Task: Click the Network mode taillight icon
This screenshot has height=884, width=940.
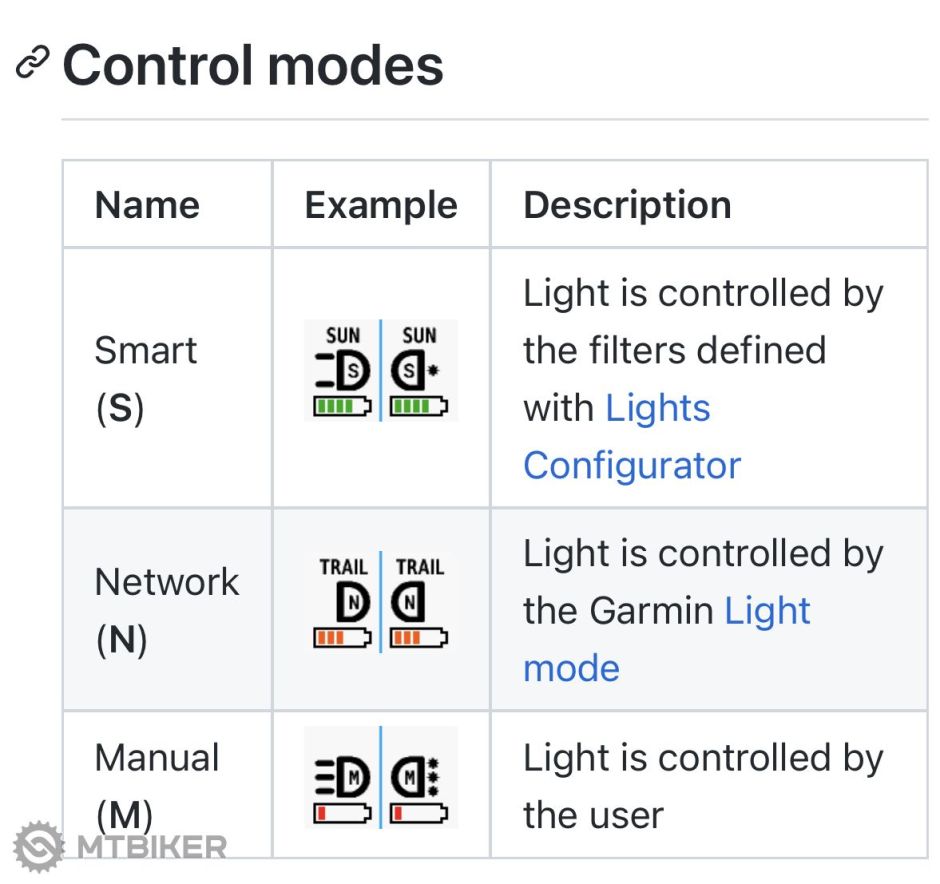Action: click(x=419, y=602)
